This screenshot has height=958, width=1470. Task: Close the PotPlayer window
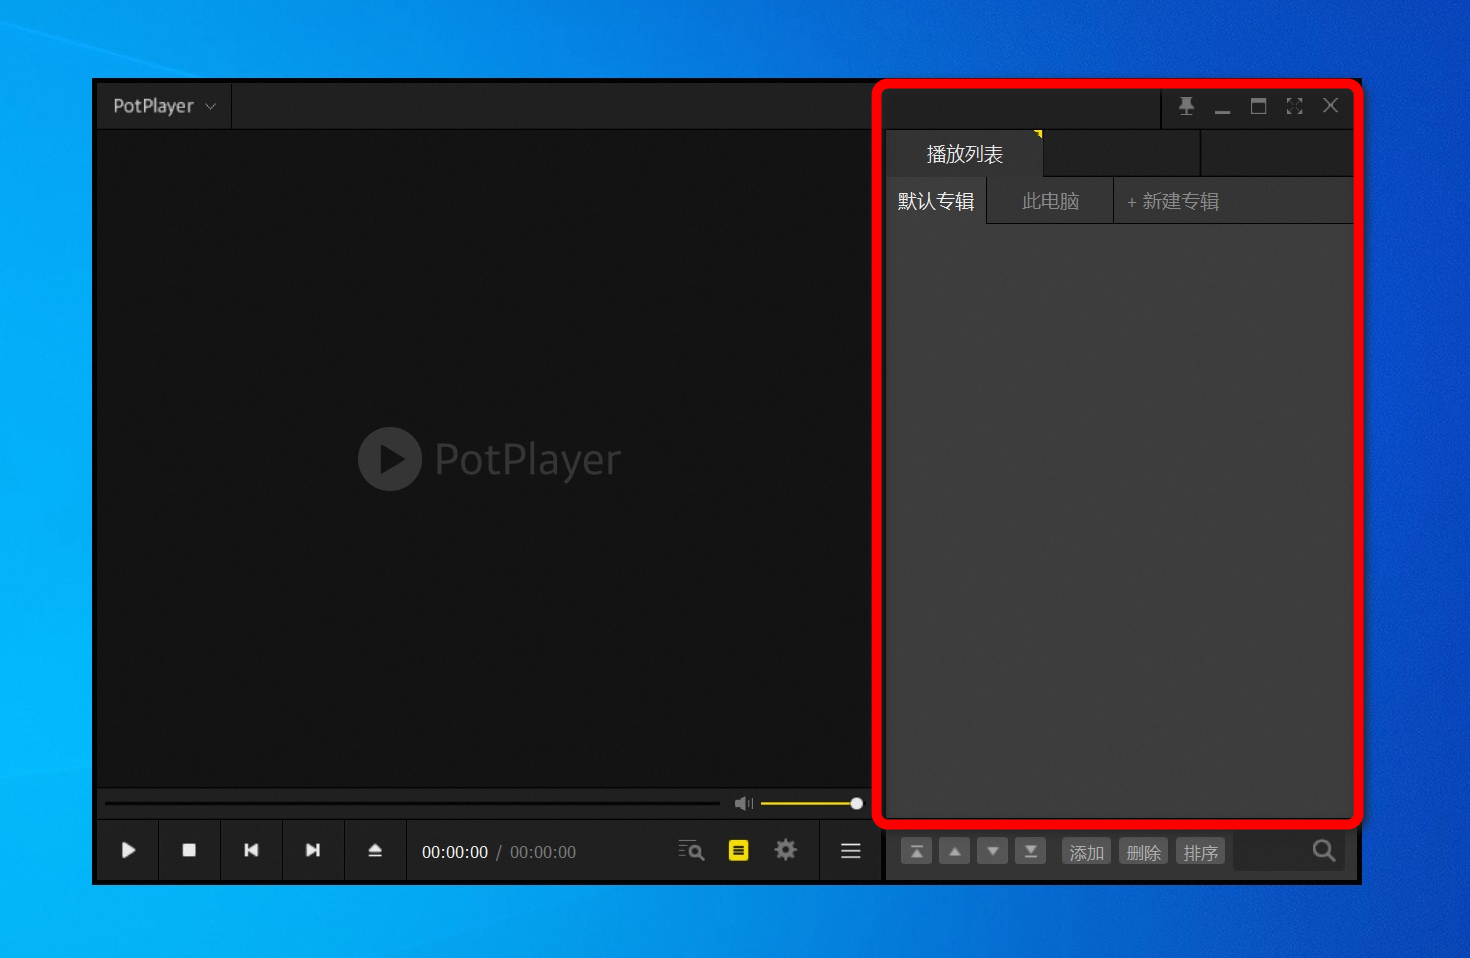tap(1330, 106)
